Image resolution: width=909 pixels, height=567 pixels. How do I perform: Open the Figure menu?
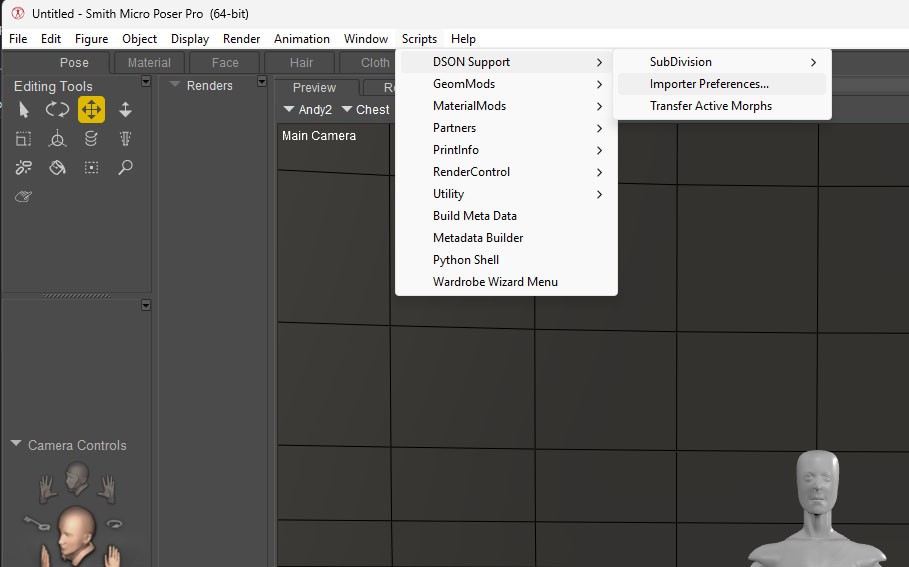[92, 39]
